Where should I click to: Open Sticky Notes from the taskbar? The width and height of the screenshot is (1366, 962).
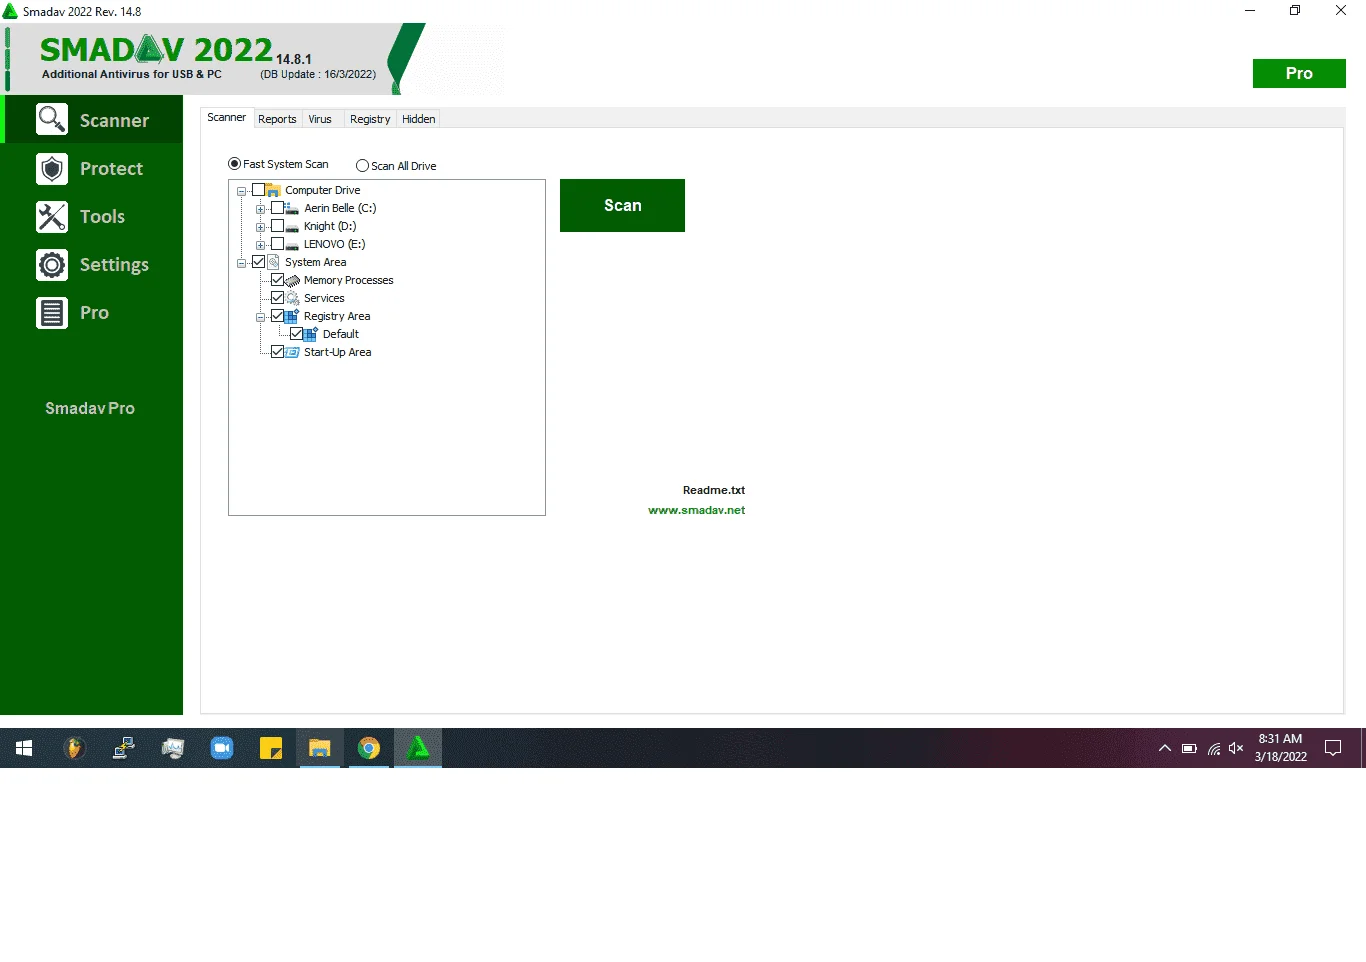[x=271, y=748]
